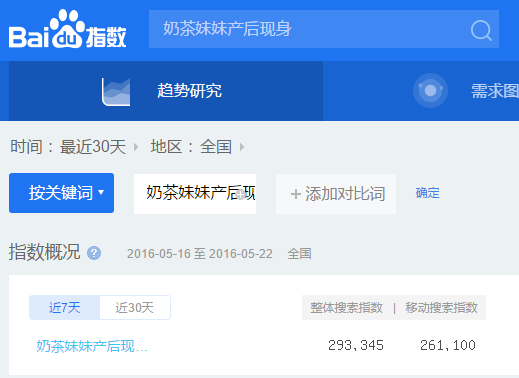
Task: Click the mobile index value 261,100
Action: pyautogui.click(x=448, y=345)
